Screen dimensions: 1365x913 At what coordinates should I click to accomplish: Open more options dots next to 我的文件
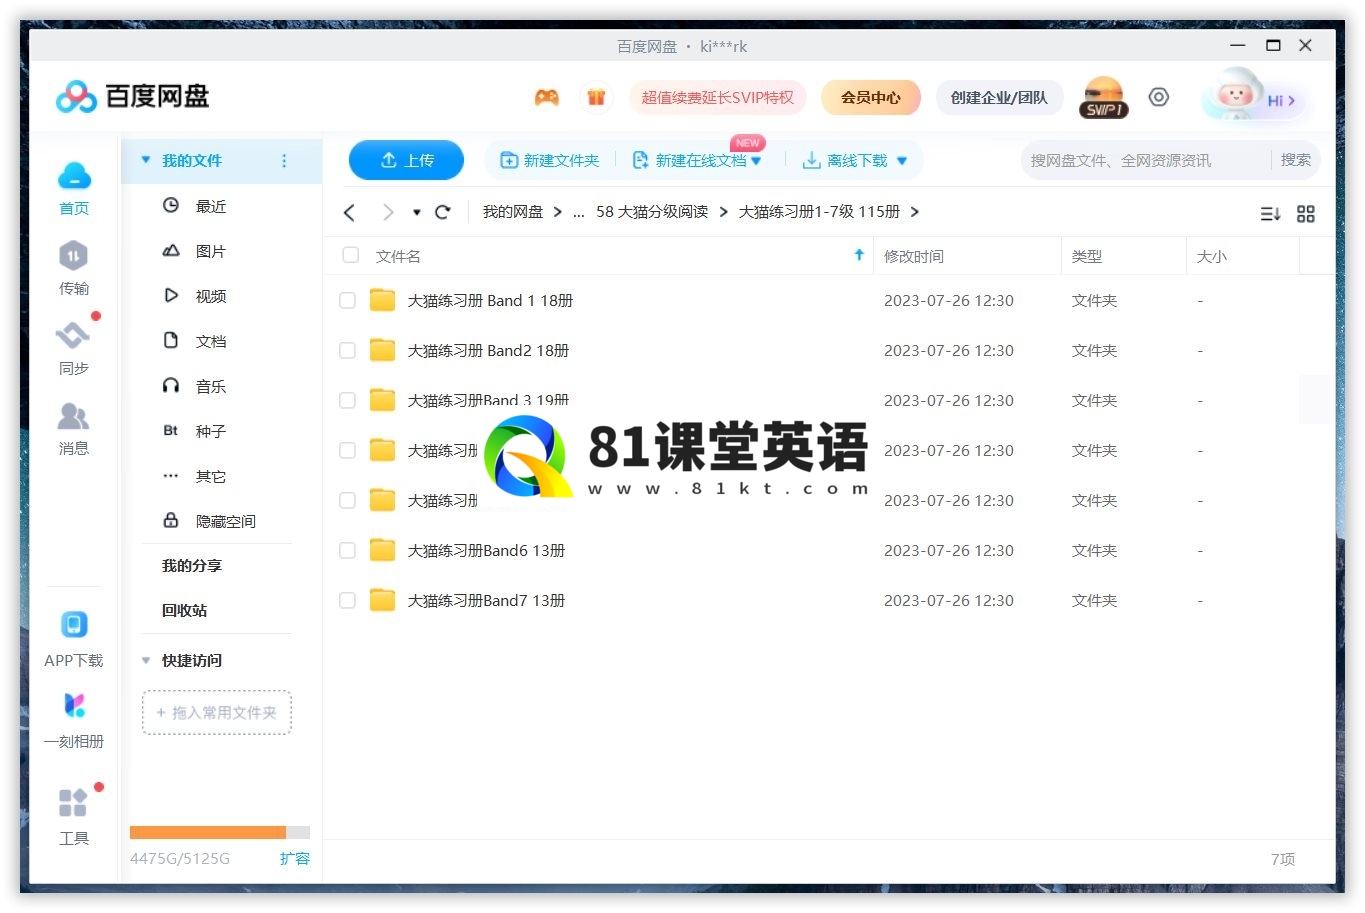284,160
